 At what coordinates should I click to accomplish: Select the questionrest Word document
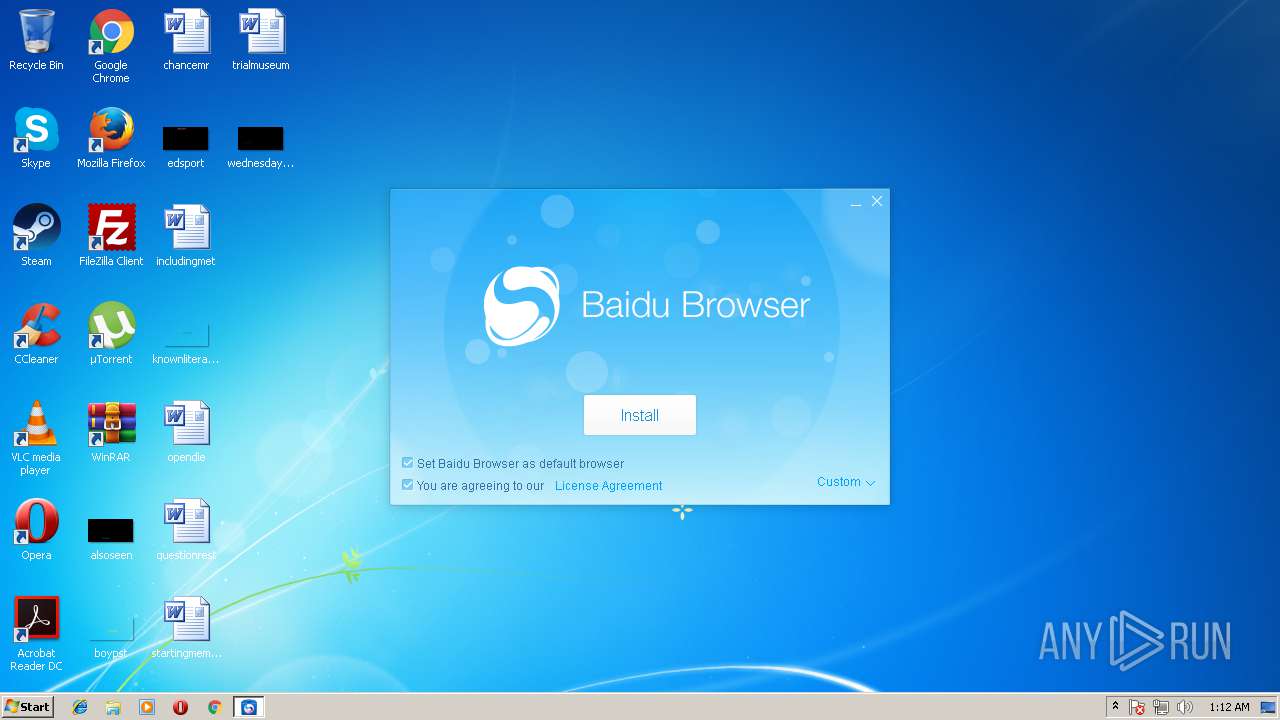point(186,530)
